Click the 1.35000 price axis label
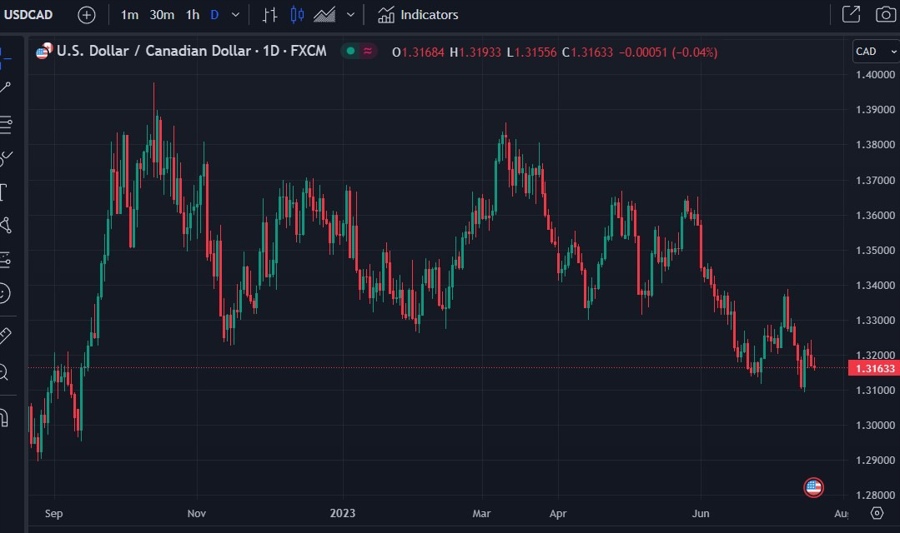 [x=875, y=250]
